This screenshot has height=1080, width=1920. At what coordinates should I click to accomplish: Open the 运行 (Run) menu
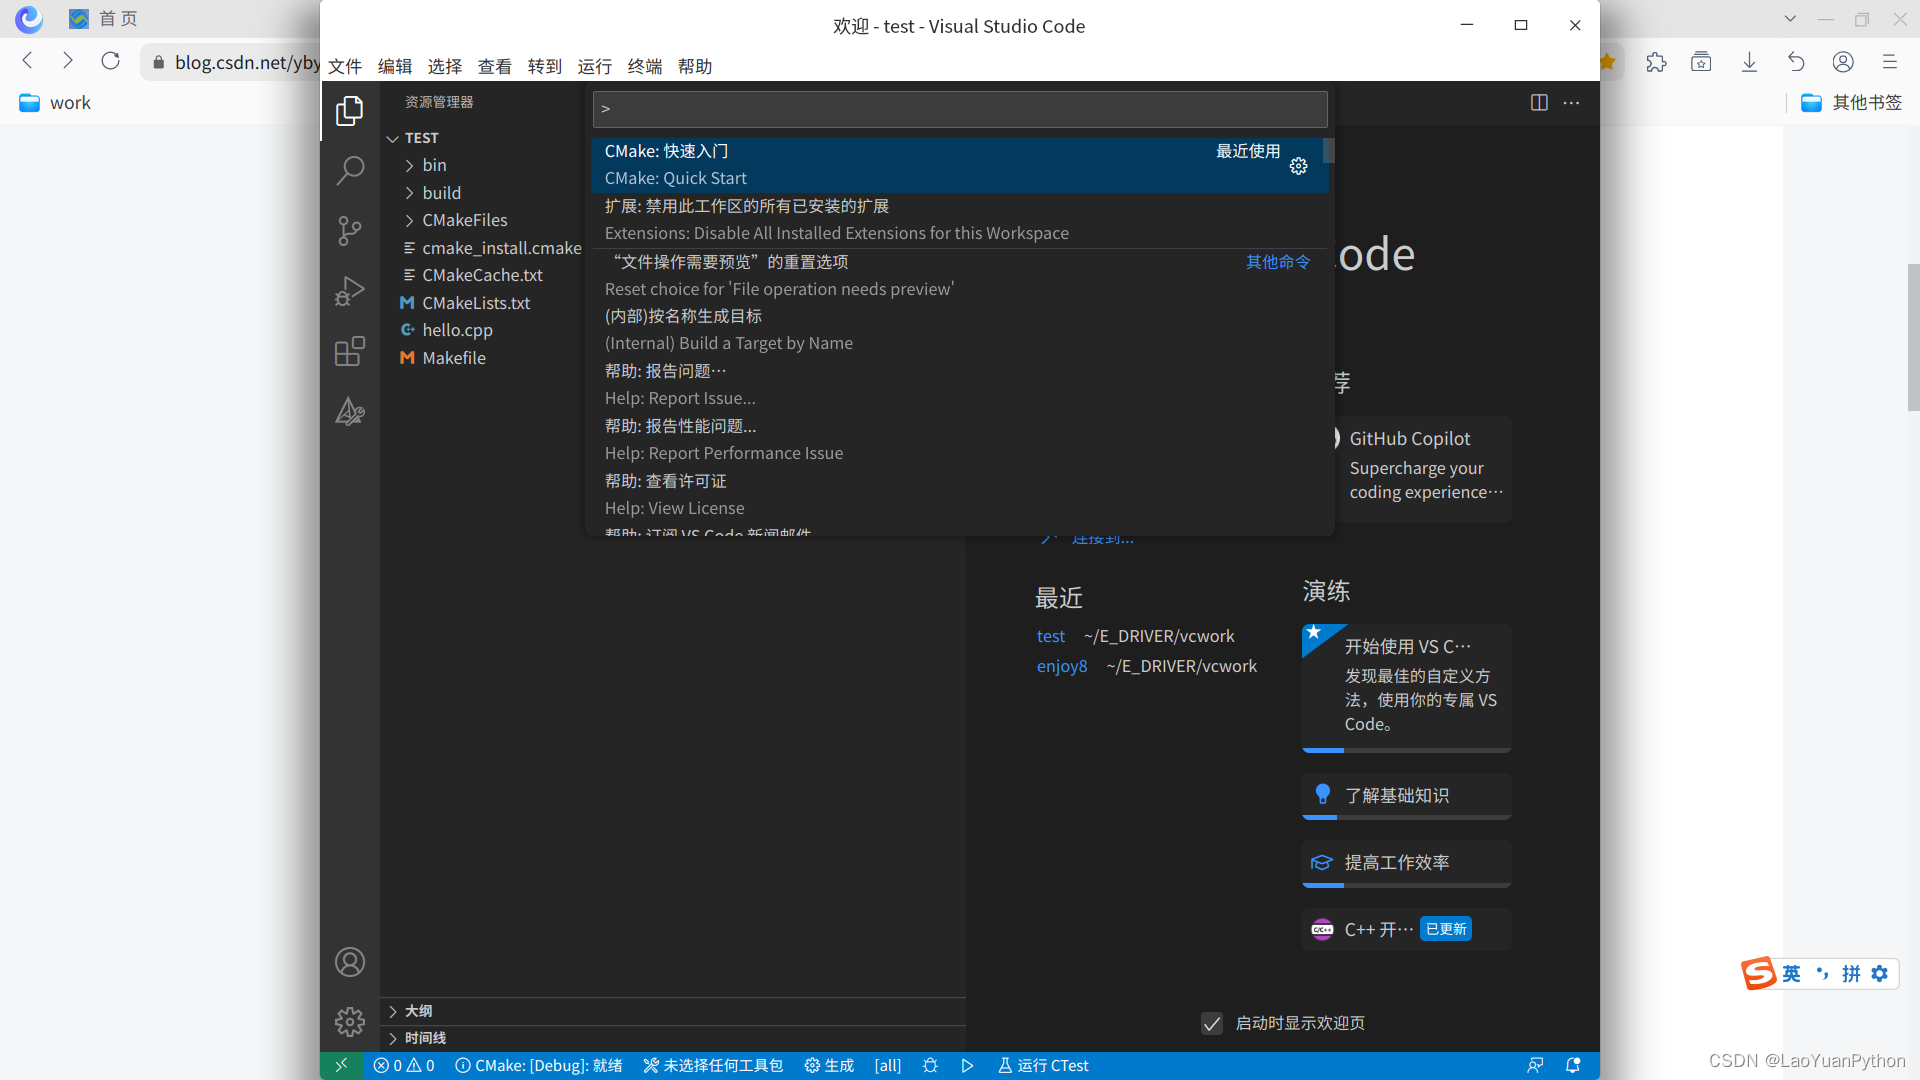[x=595, y=67]
